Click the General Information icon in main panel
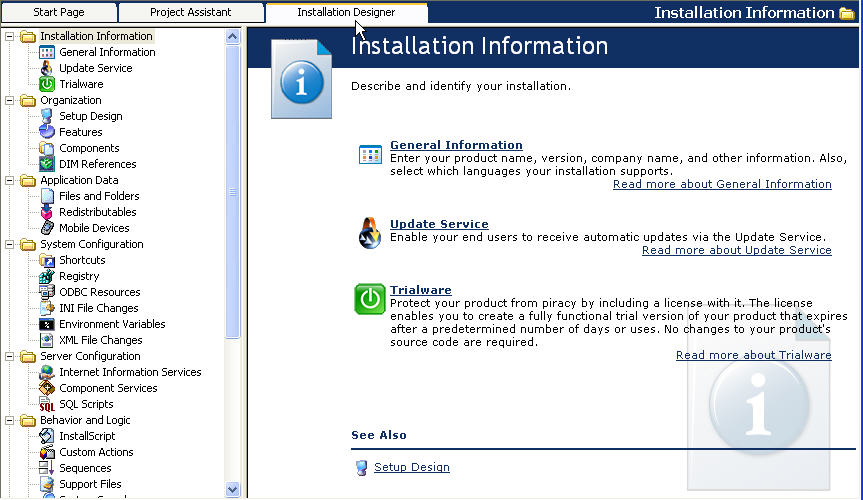 [370, 154]
